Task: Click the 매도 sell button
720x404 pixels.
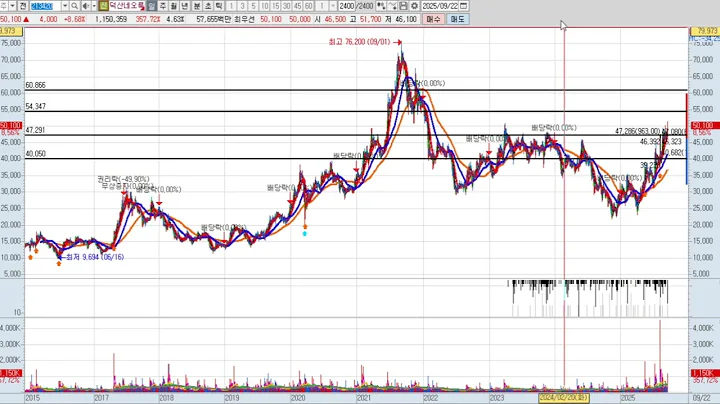Action: tap(457, 19)
